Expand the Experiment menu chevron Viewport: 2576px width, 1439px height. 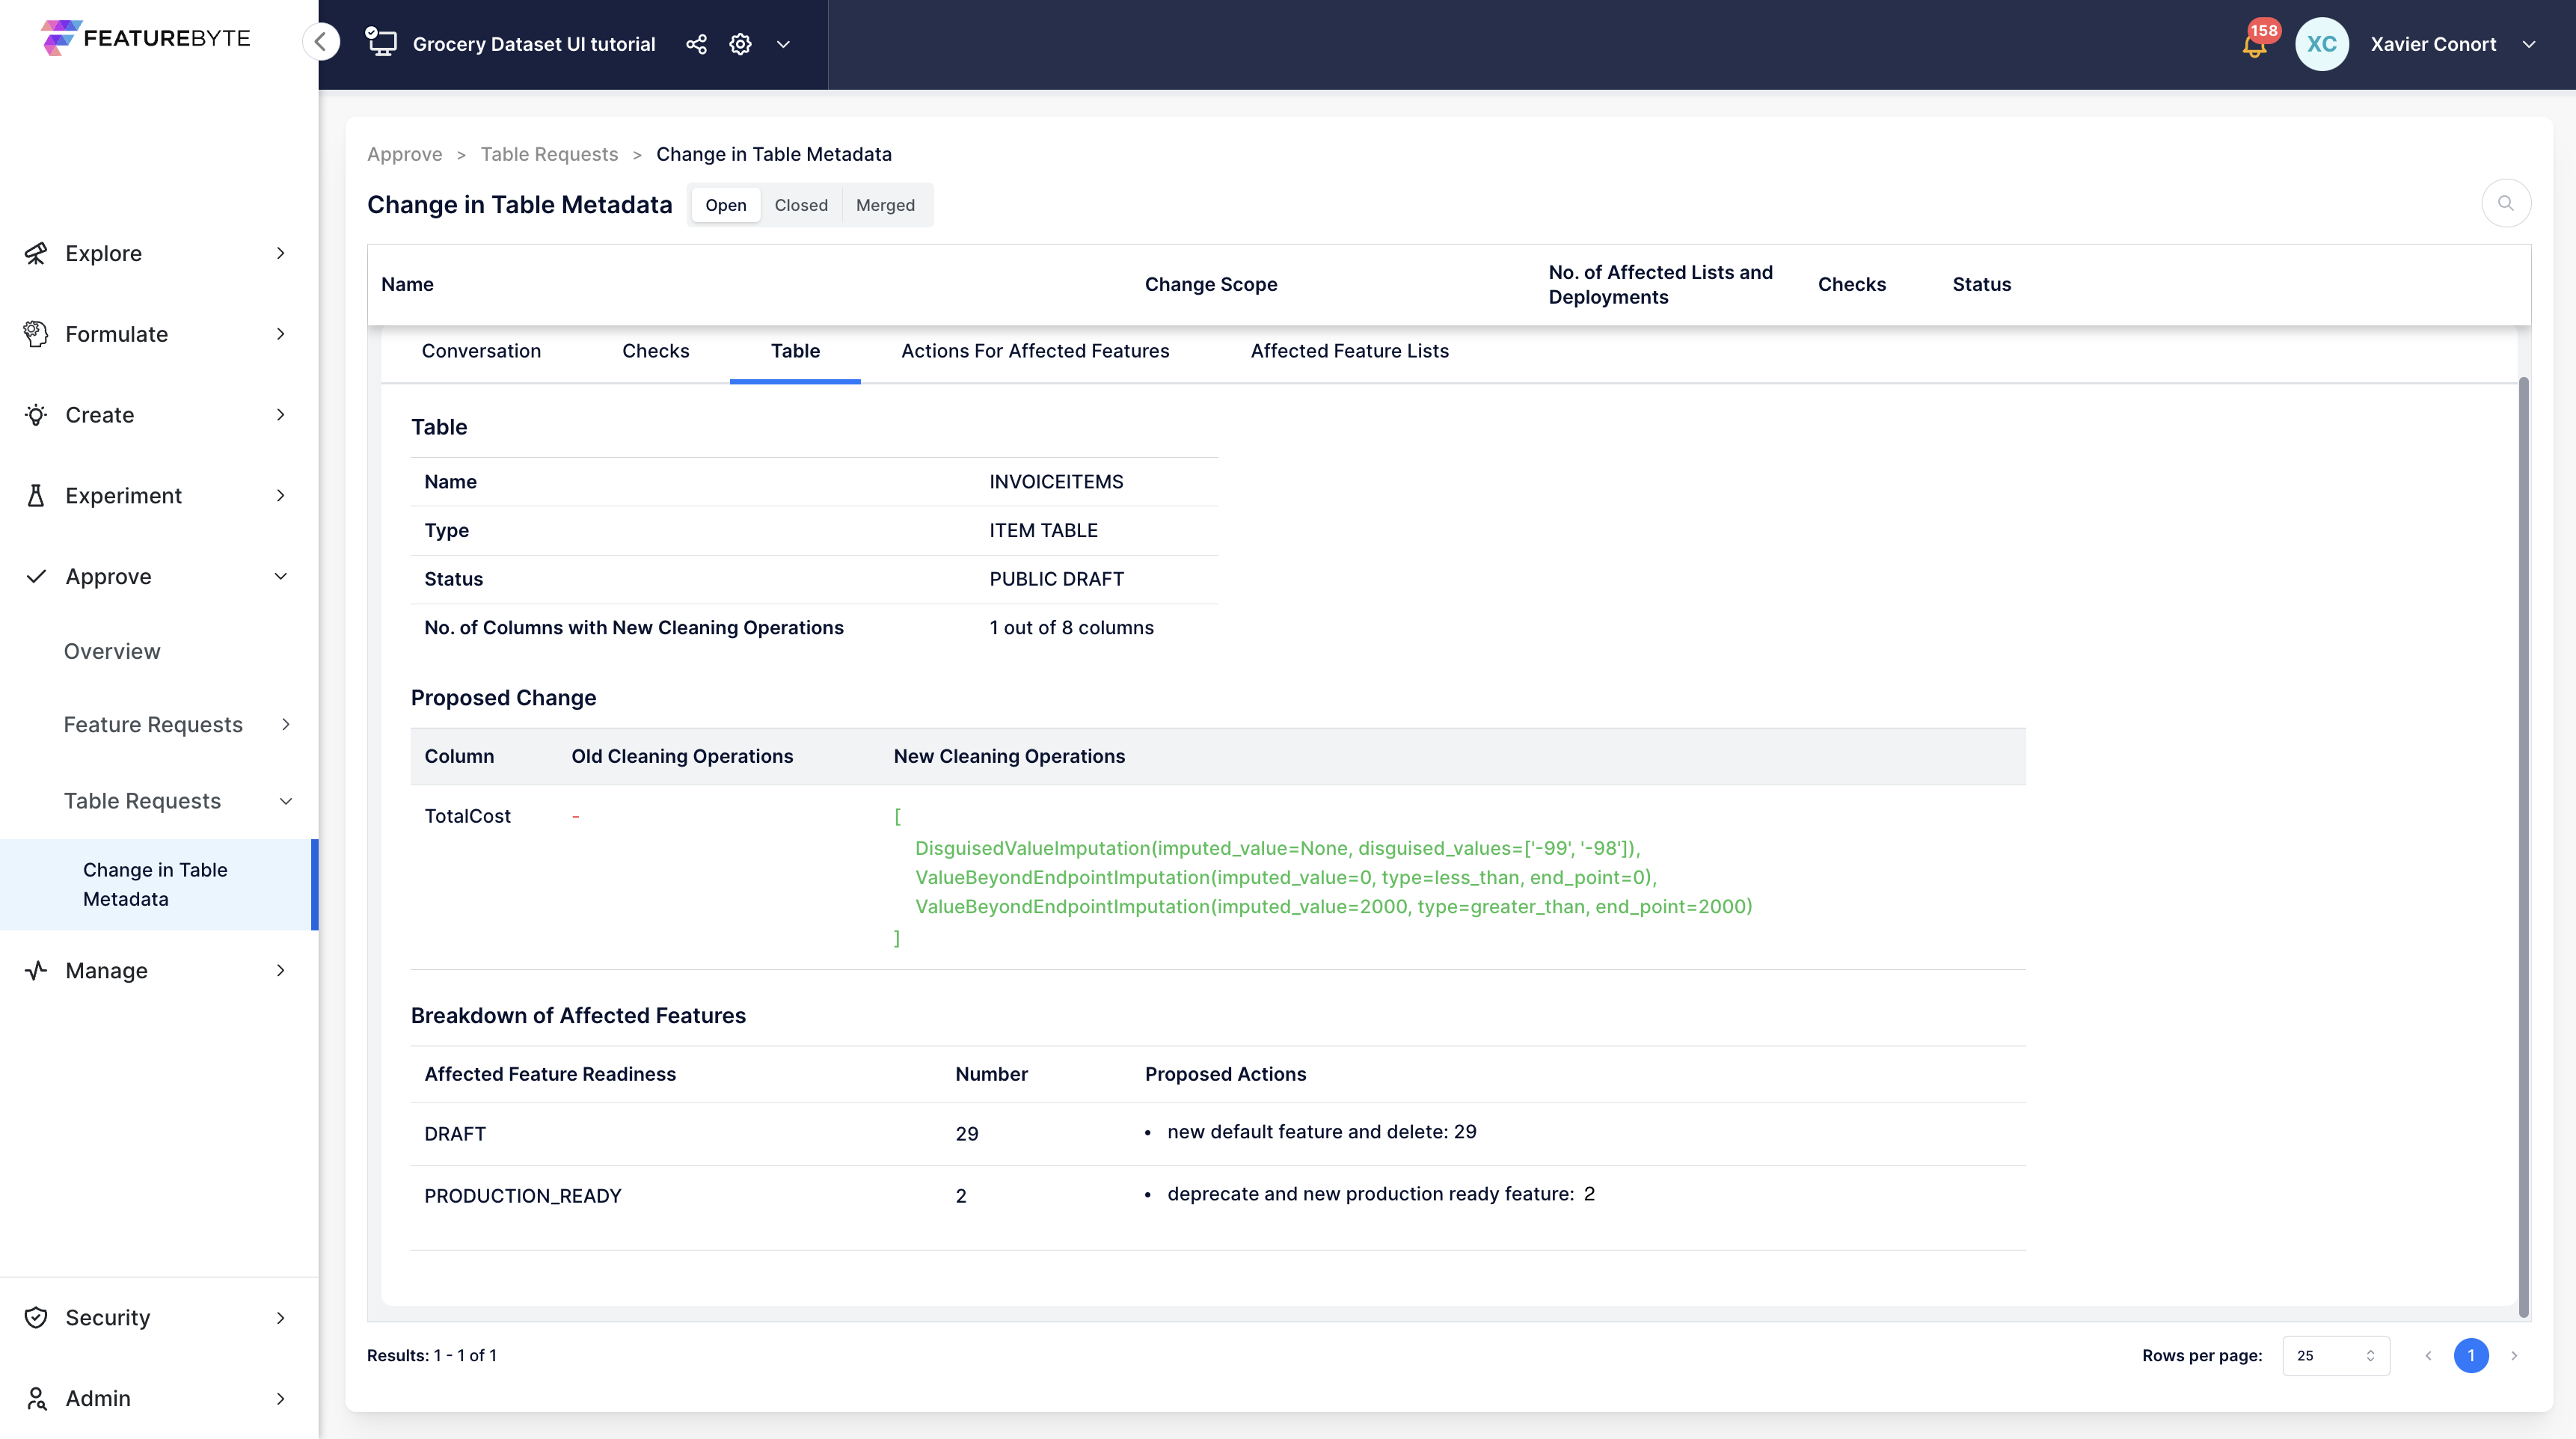[x=281, y=496]
